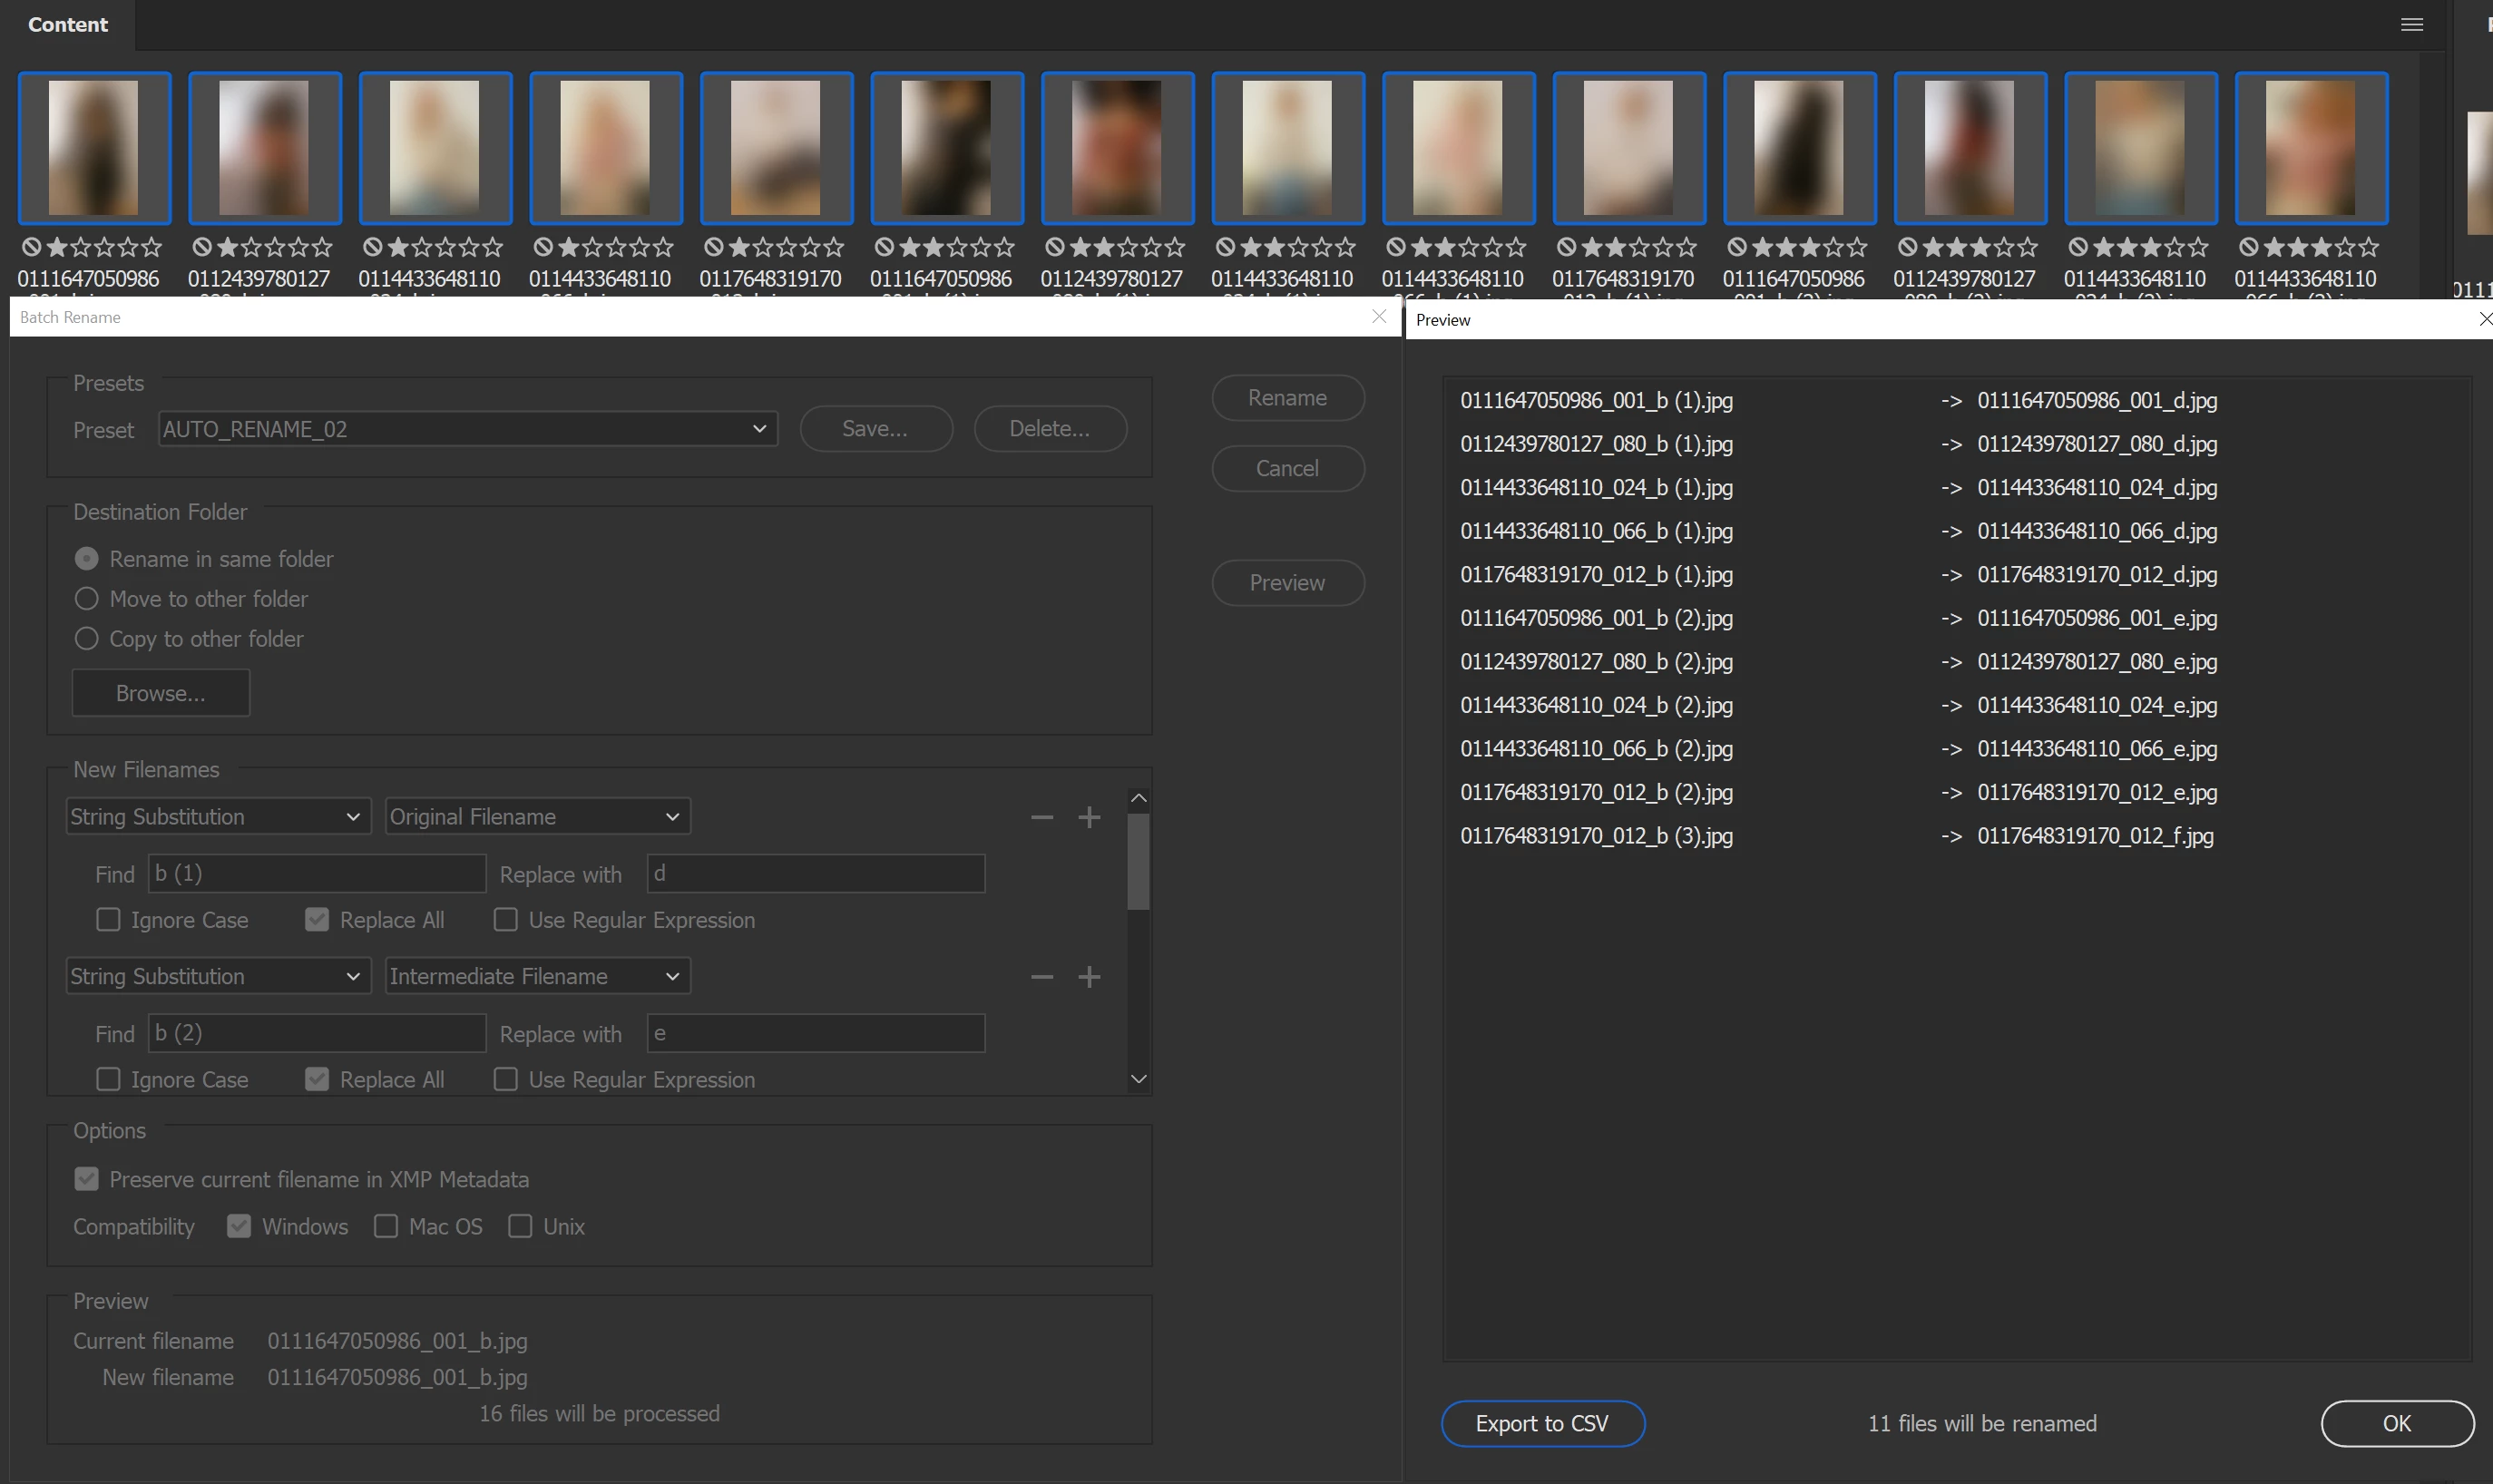
Task: Click the plus icon on first String Substitution row
Action: [1089, 817]
